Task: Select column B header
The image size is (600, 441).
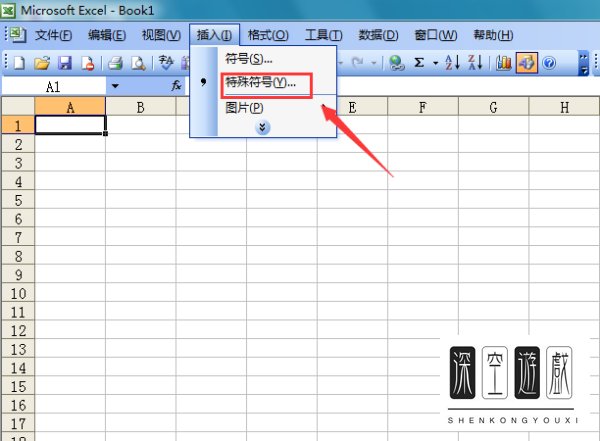Action: click(x=140, y=106)
